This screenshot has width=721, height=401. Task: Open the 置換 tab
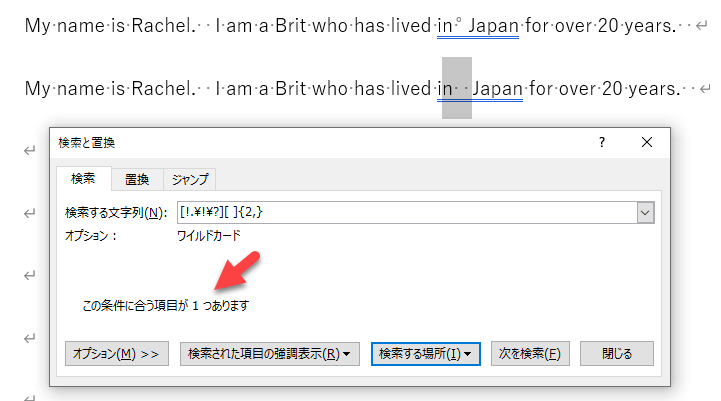pos(137,179)
